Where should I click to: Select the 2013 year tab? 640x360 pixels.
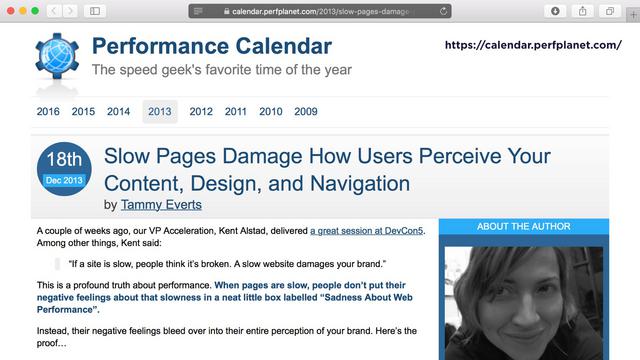(x=160, y=111)
